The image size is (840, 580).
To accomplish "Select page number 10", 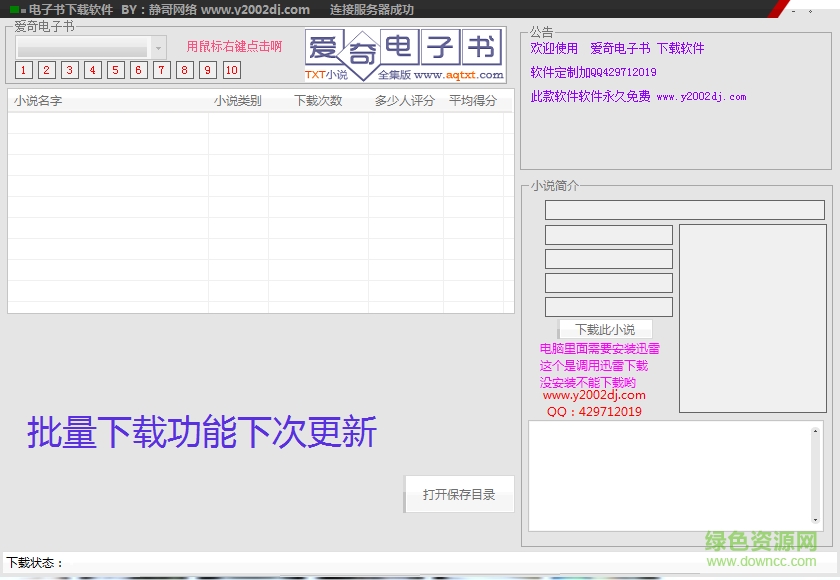I will (230, 70).
